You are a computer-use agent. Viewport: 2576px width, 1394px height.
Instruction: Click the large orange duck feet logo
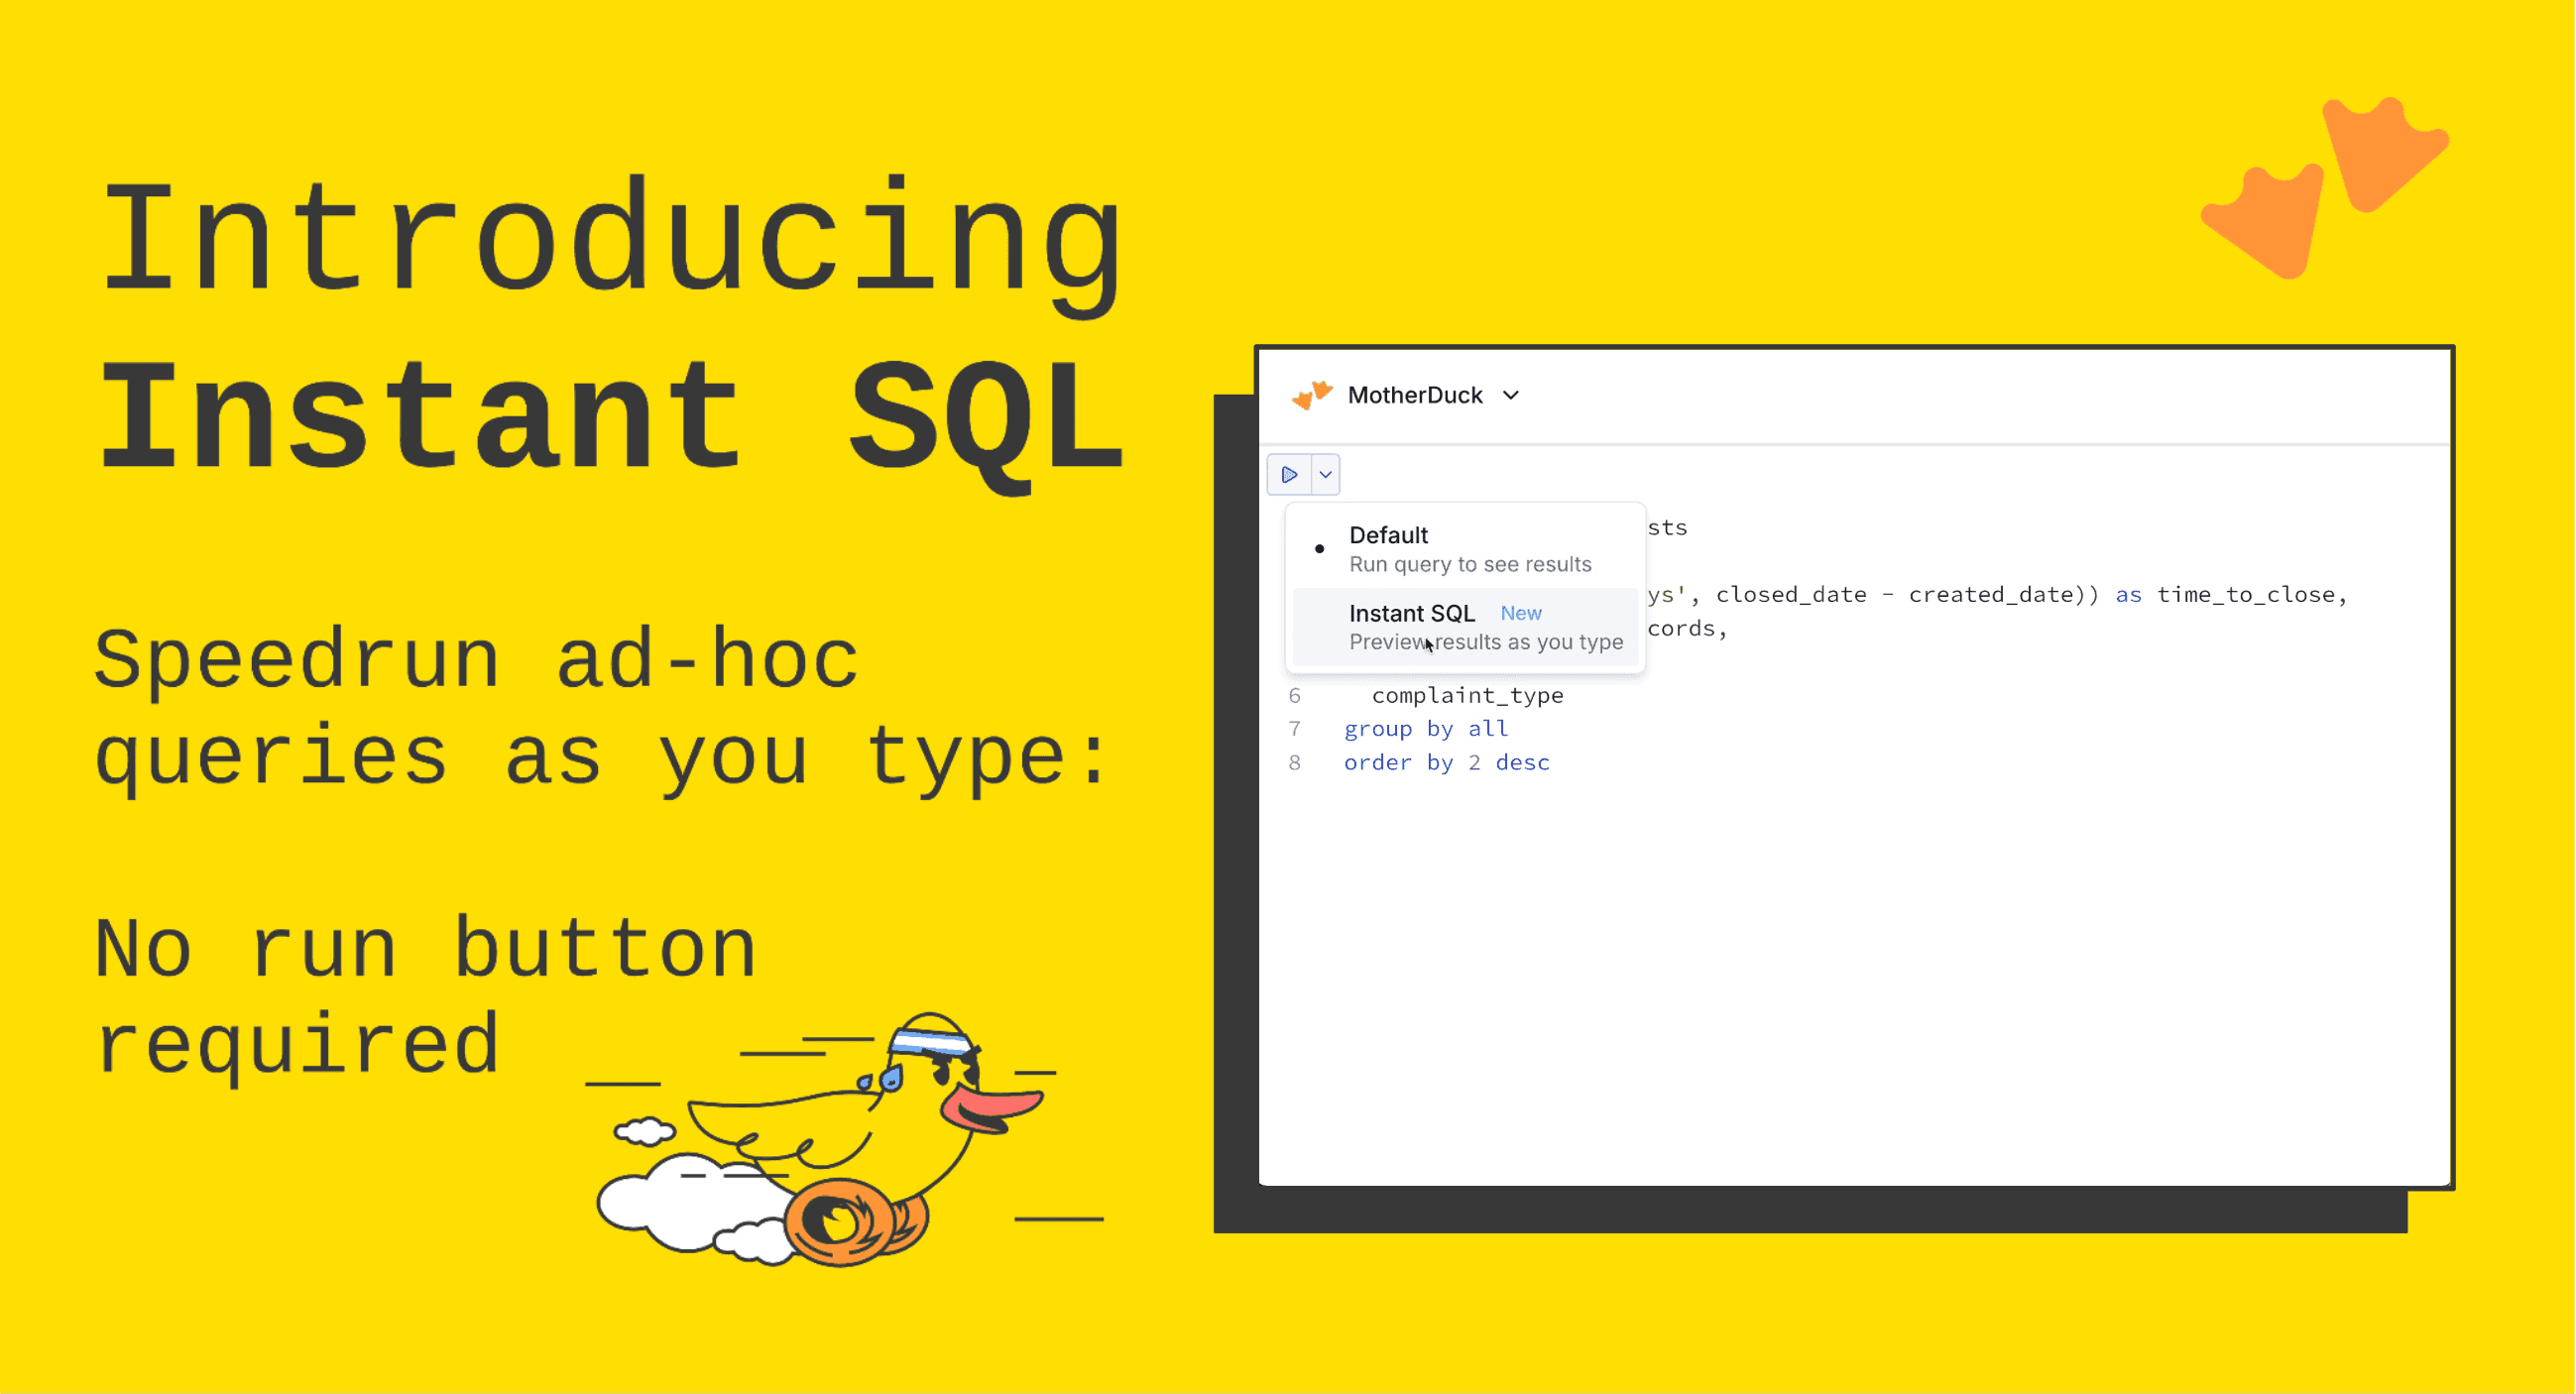(x=2324, y=190)
